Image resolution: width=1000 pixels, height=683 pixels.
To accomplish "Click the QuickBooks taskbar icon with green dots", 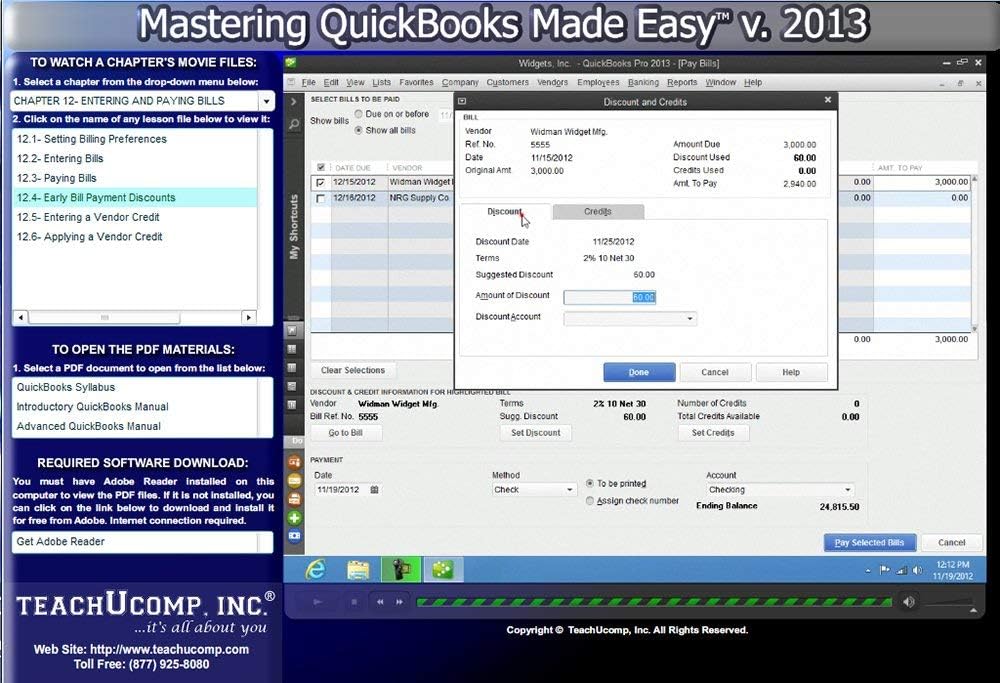I will tap(442, 569).
